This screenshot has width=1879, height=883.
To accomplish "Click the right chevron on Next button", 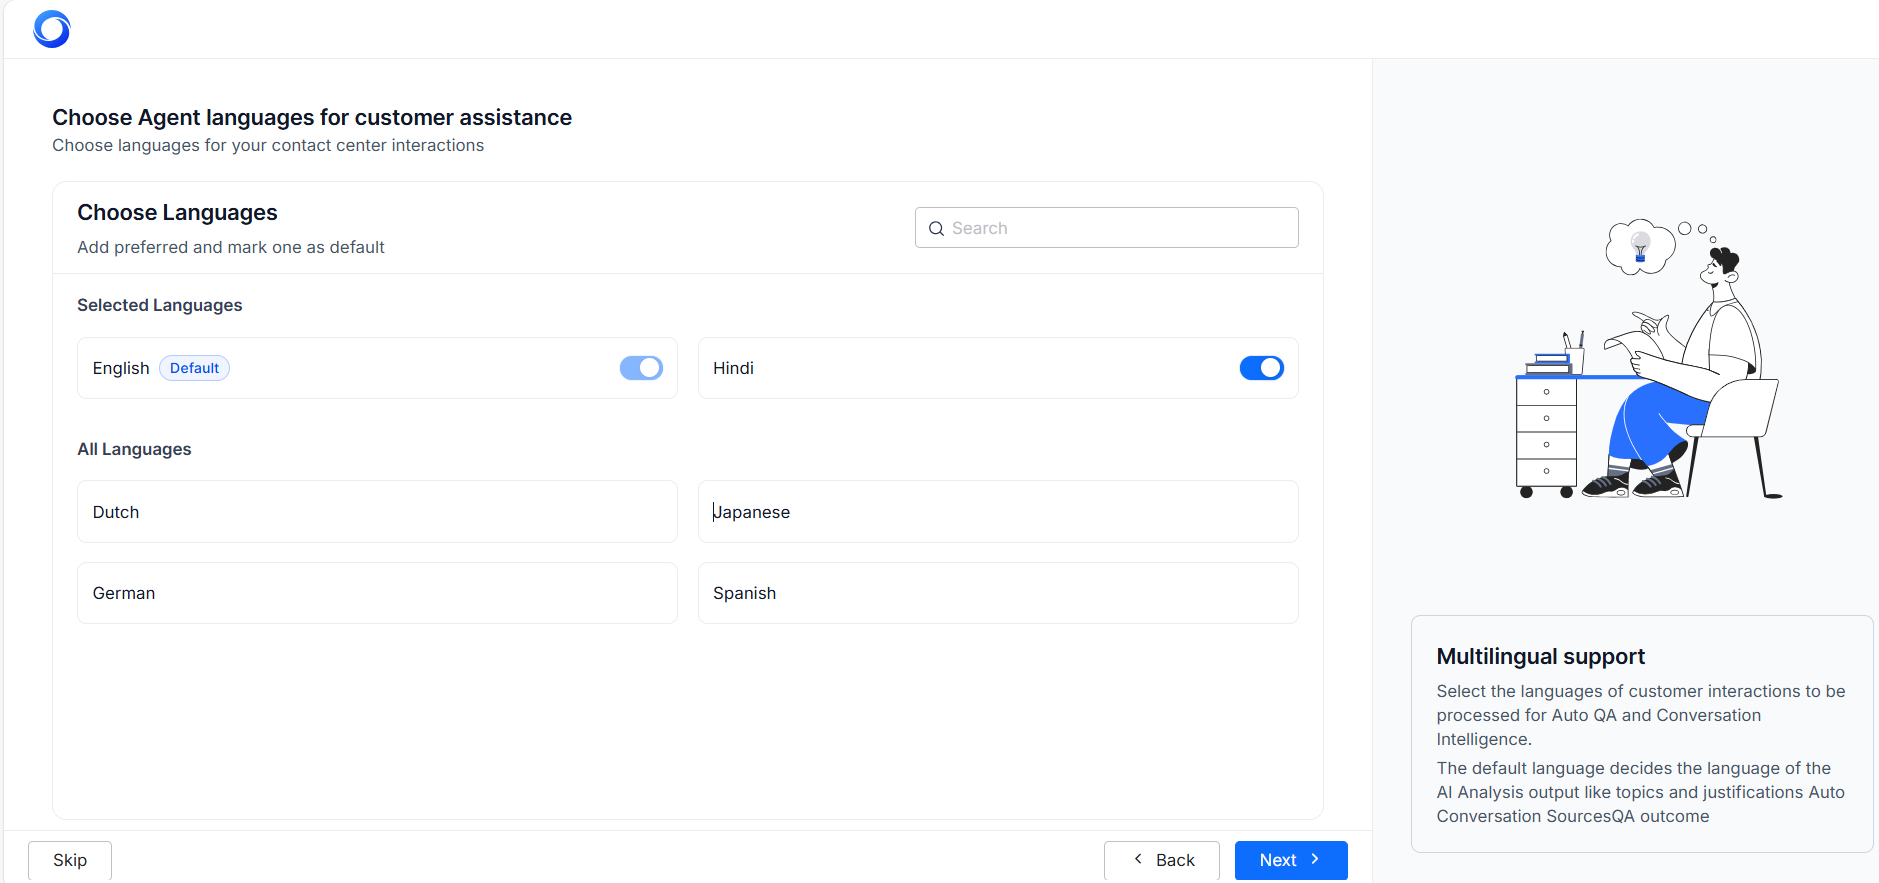I will point(1315,859).
